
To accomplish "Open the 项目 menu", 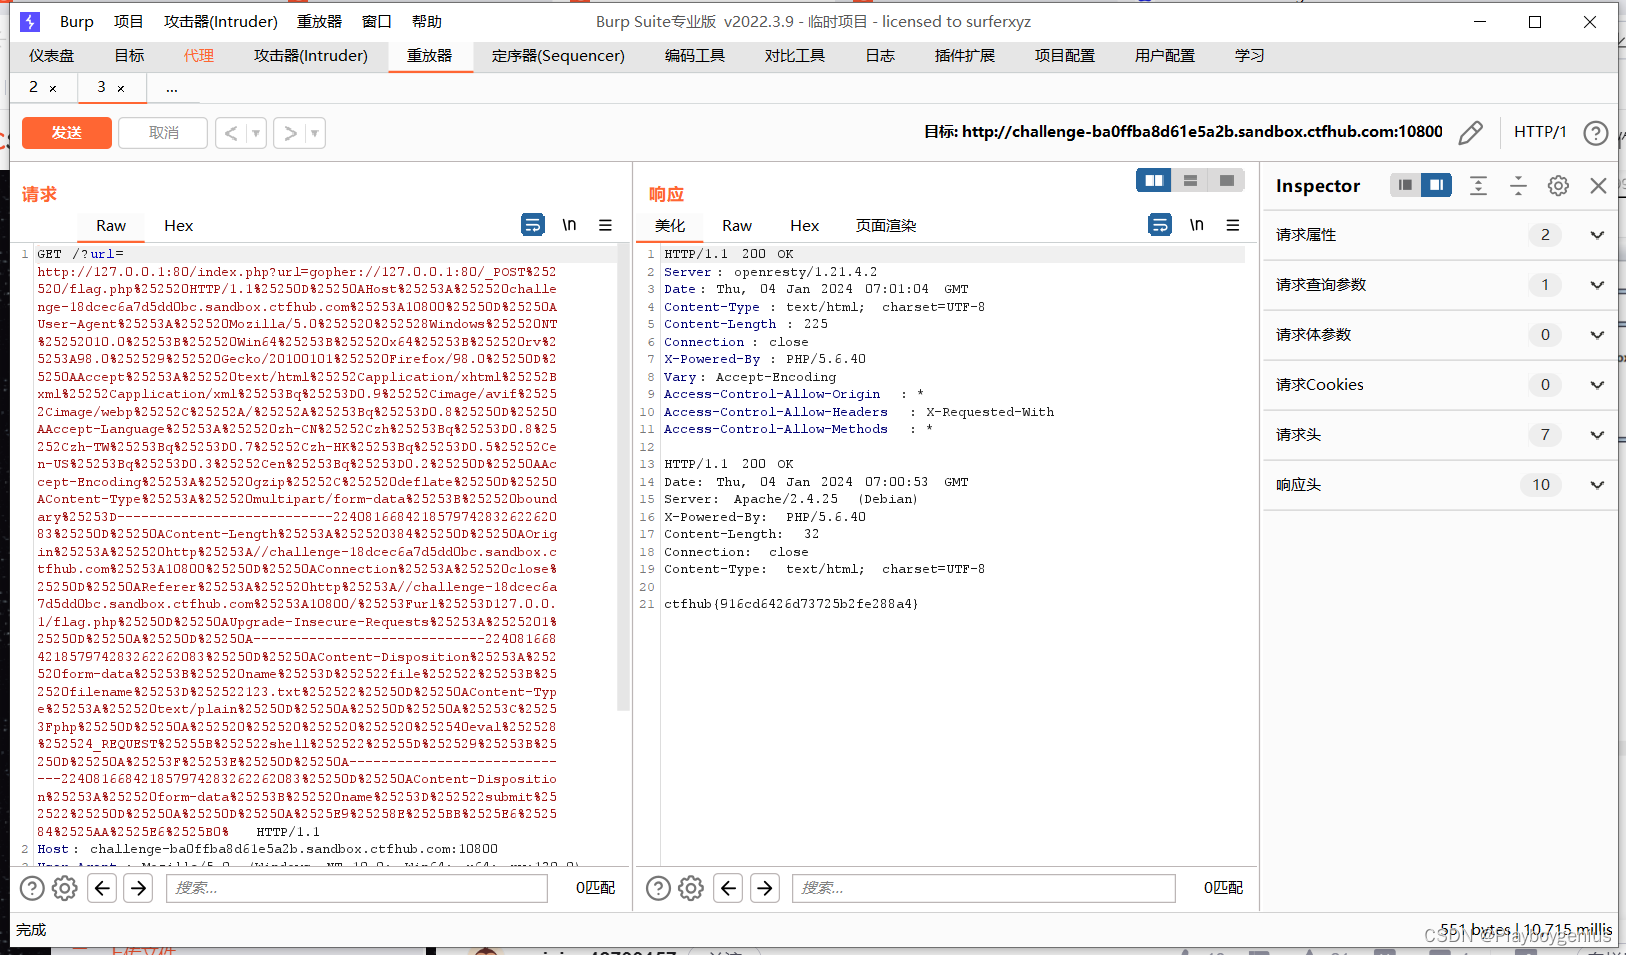I will [128, 21].
